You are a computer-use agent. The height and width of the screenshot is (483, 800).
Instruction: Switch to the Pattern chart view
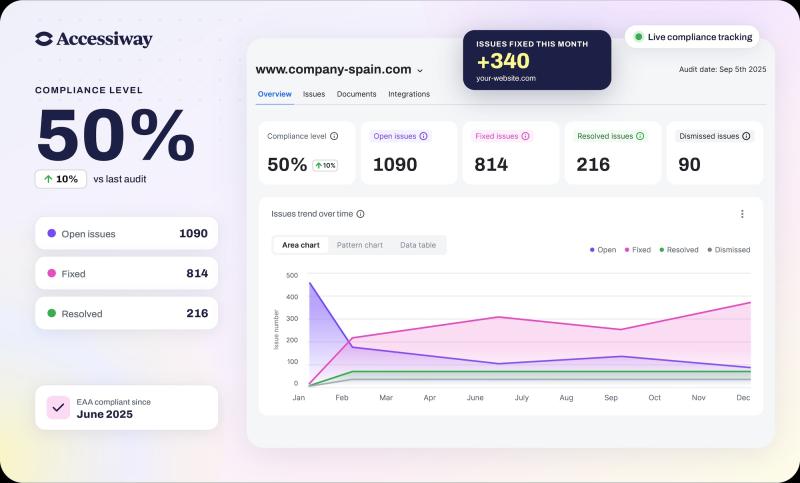coord(359,245)
